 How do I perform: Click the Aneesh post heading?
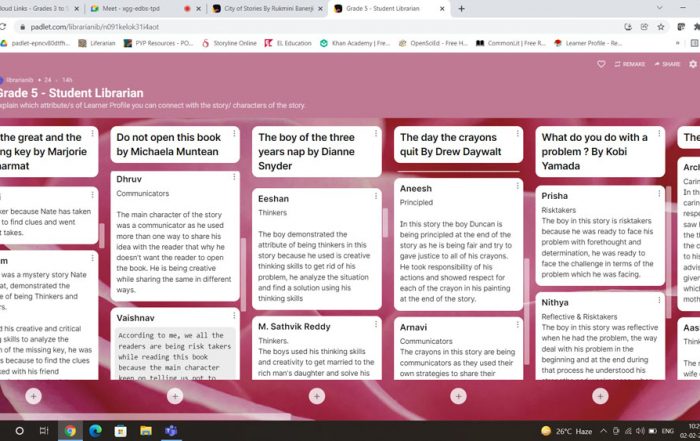click(x=416, y=188)
